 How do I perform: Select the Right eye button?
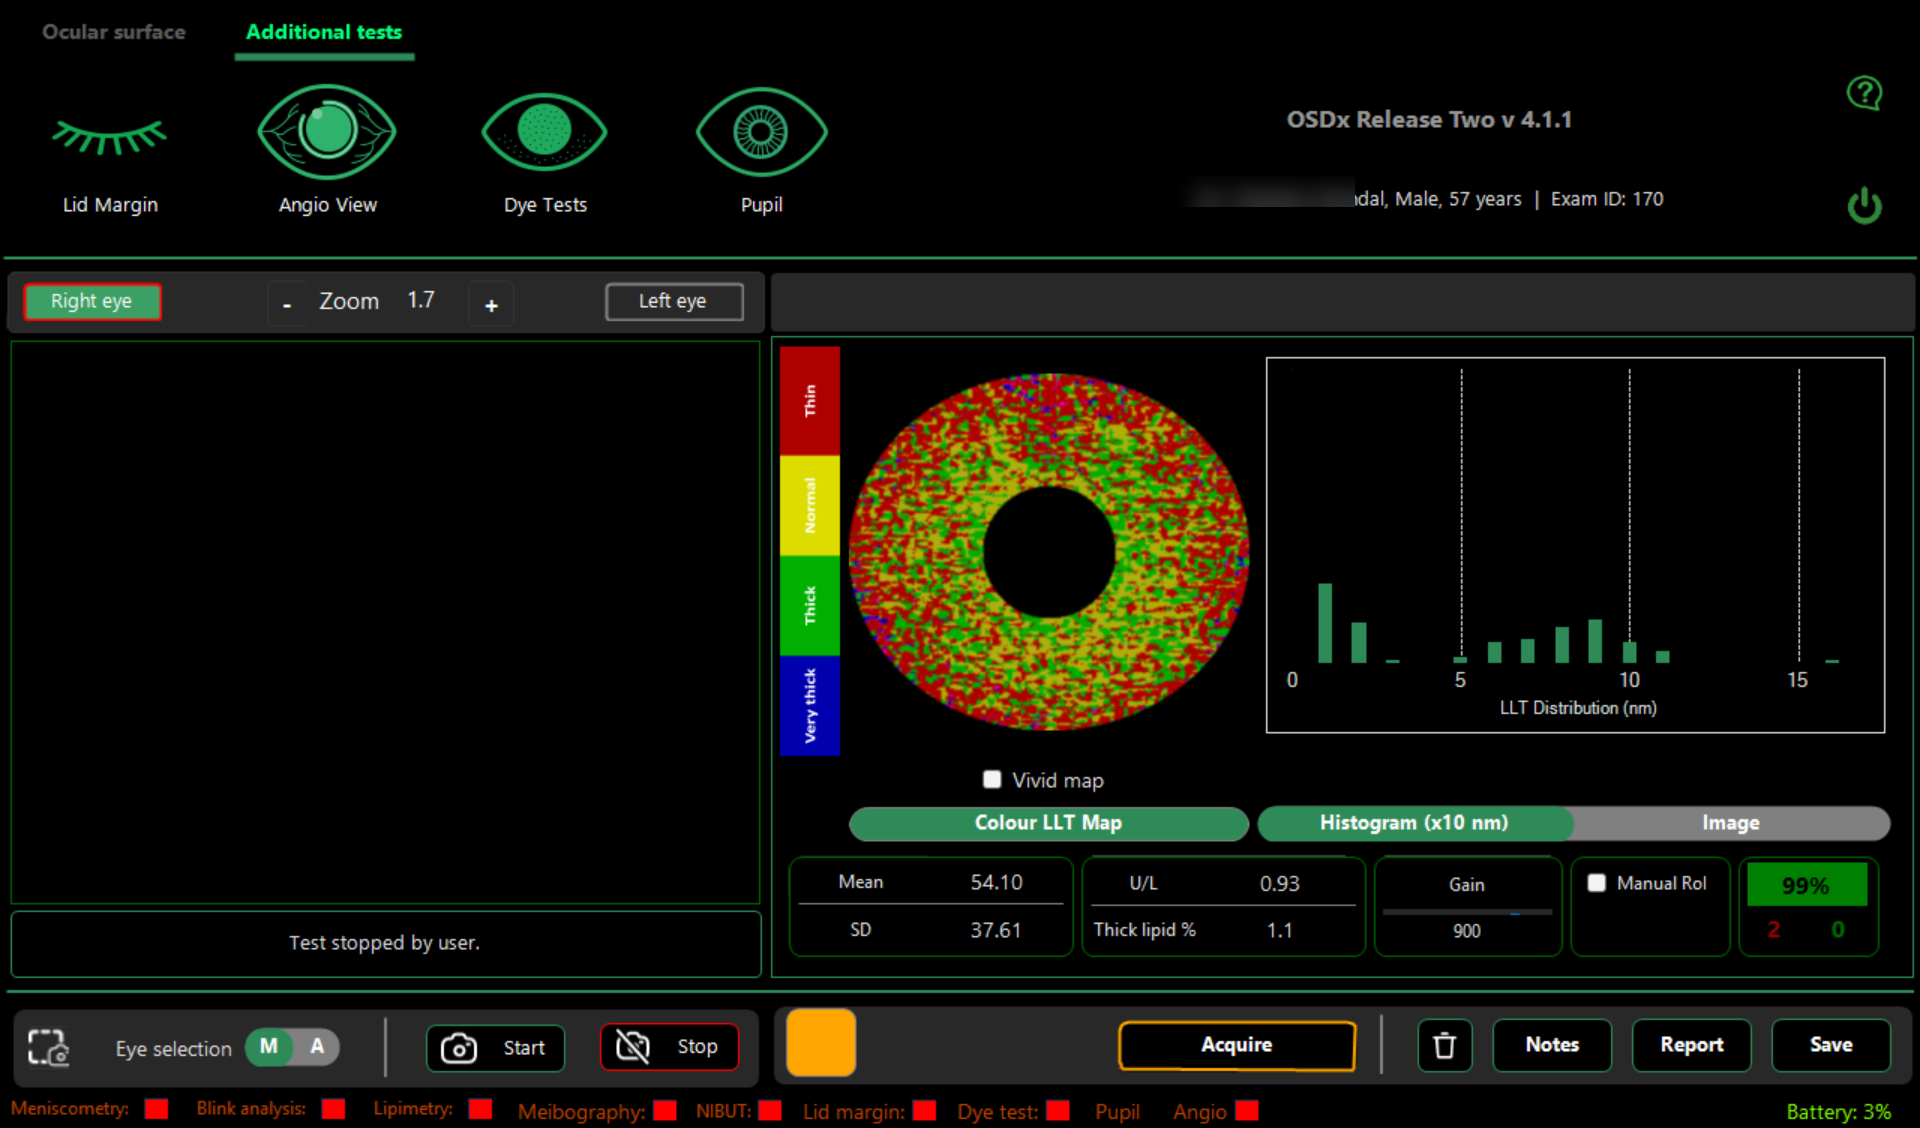click(92, 301)
